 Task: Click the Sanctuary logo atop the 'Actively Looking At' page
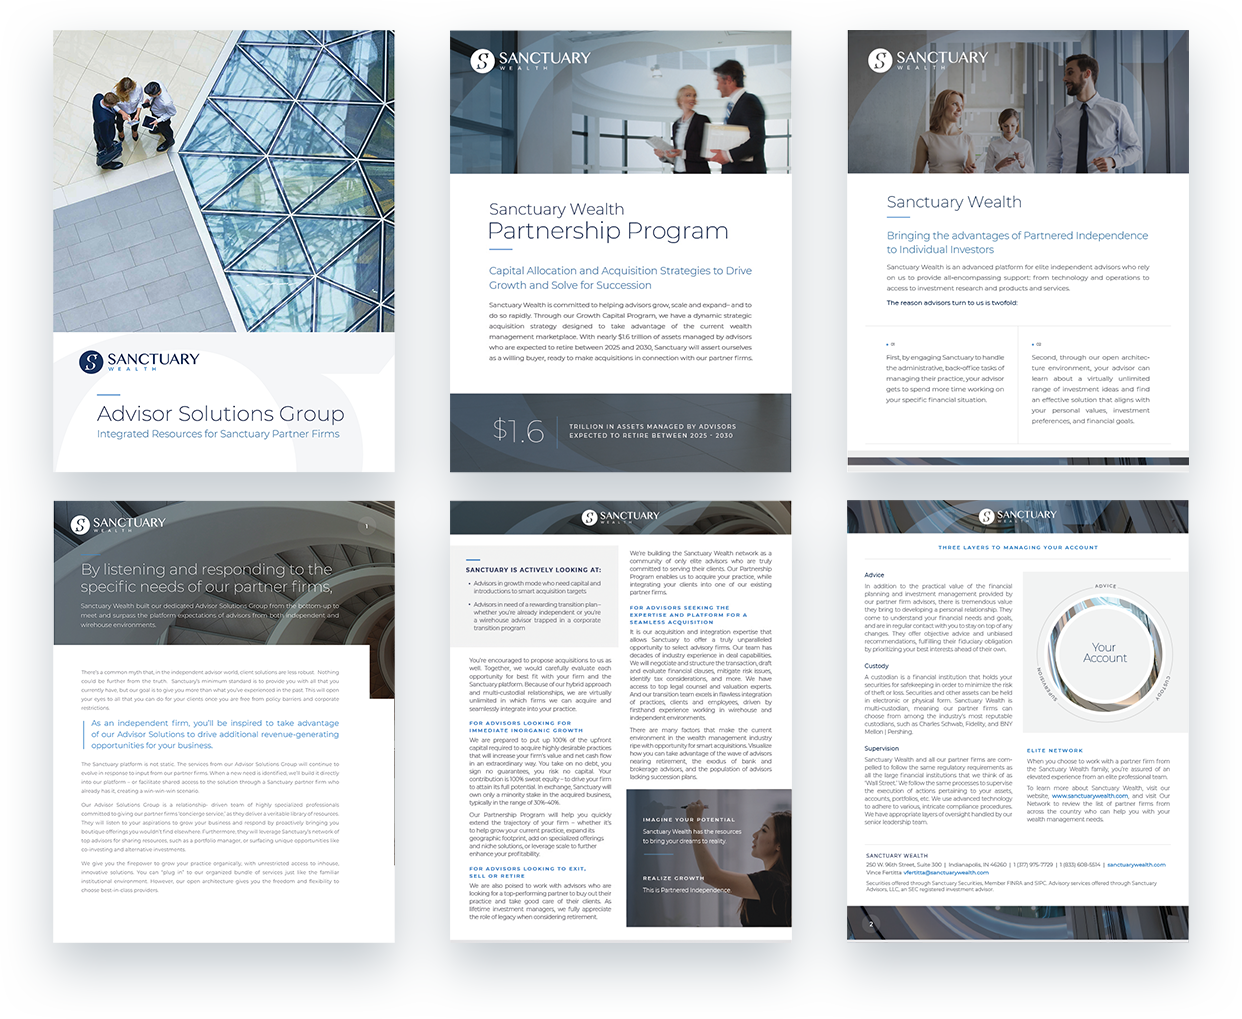[x=620, y=517]
